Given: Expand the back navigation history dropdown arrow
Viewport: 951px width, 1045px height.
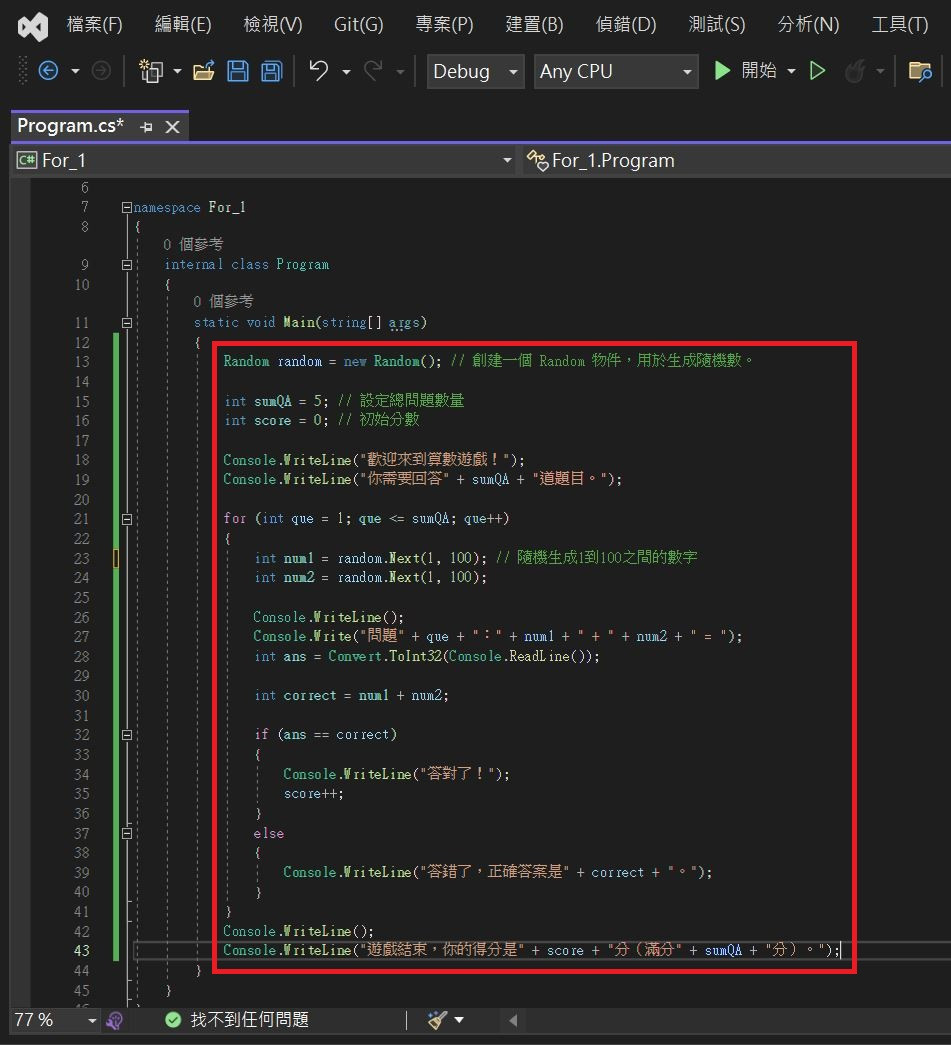Looking at the screenshot, I should [x=75, y=71].
